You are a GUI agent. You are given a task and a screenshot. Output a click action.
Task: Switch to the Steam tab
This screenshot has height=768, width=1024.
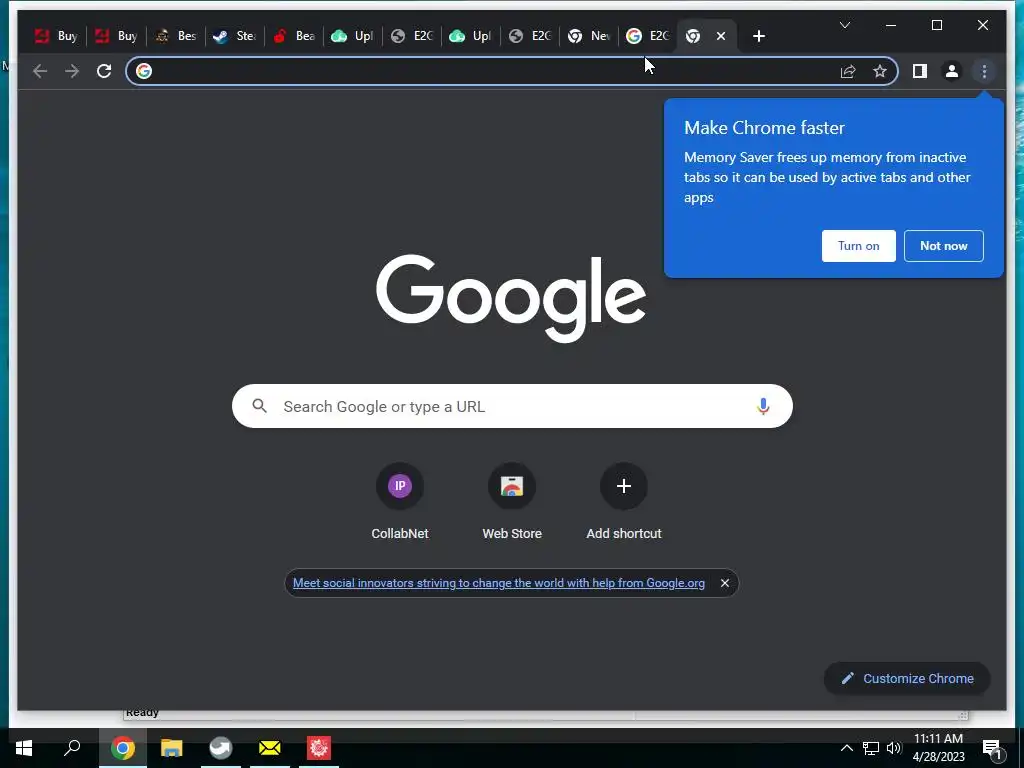(x=234, y=36)
